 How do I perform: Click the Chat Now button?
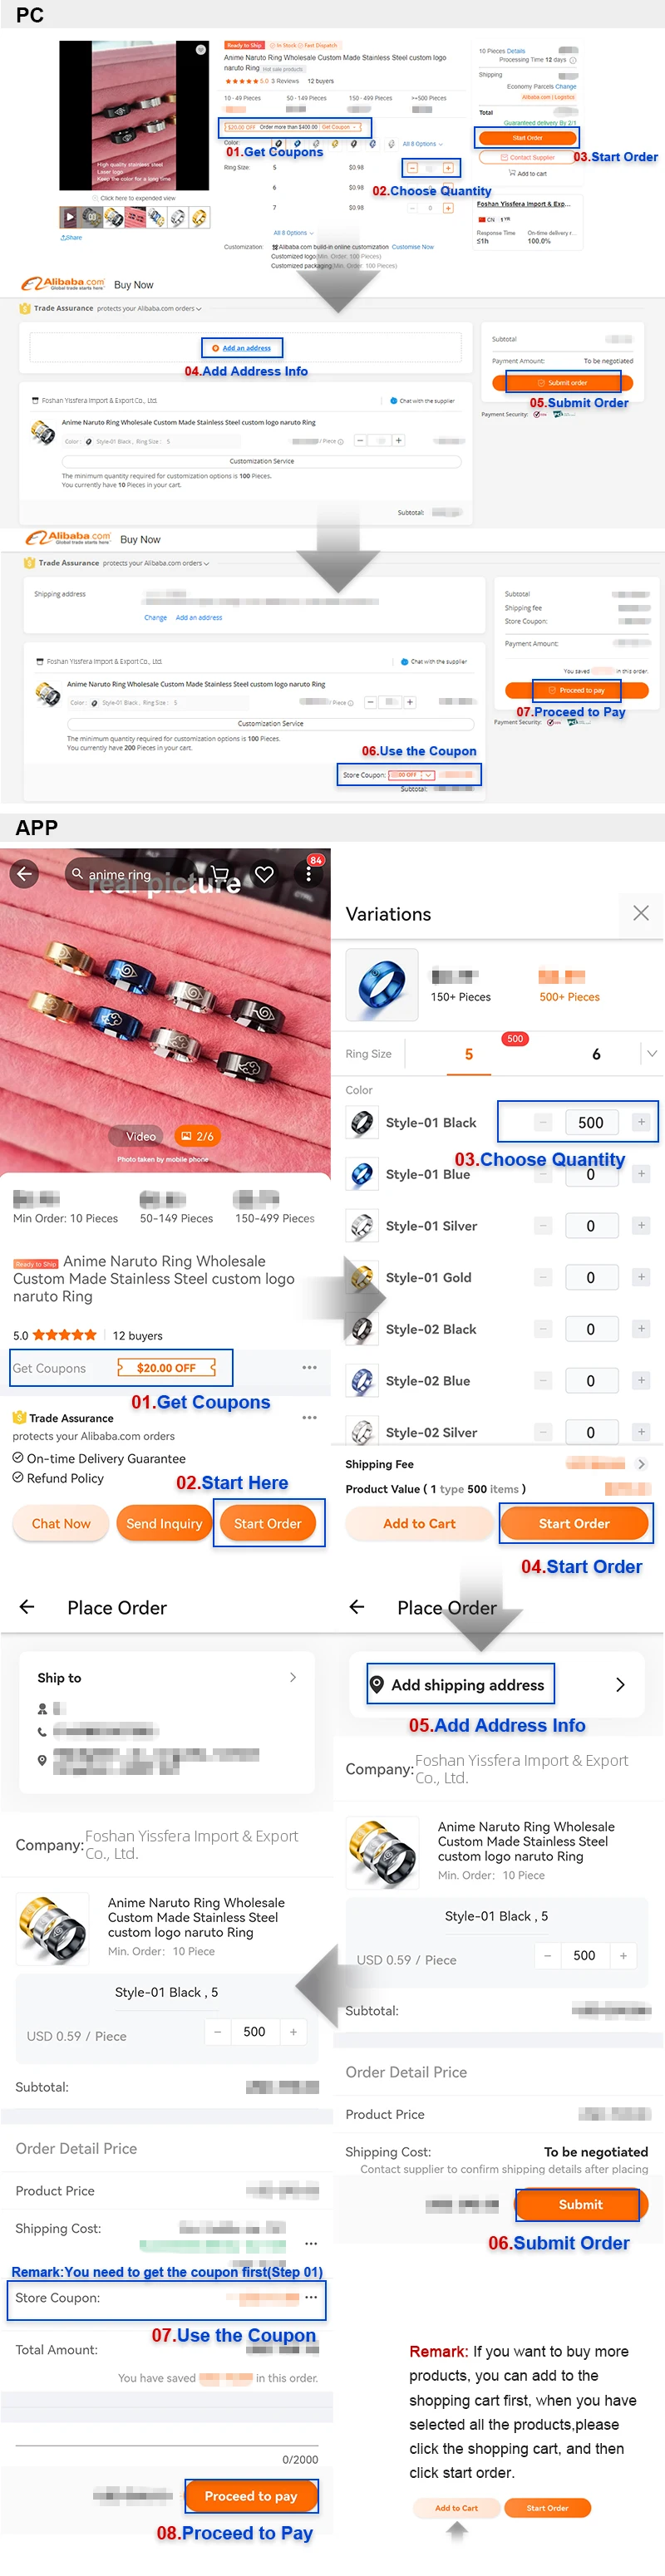click(x=61, y=1523)
